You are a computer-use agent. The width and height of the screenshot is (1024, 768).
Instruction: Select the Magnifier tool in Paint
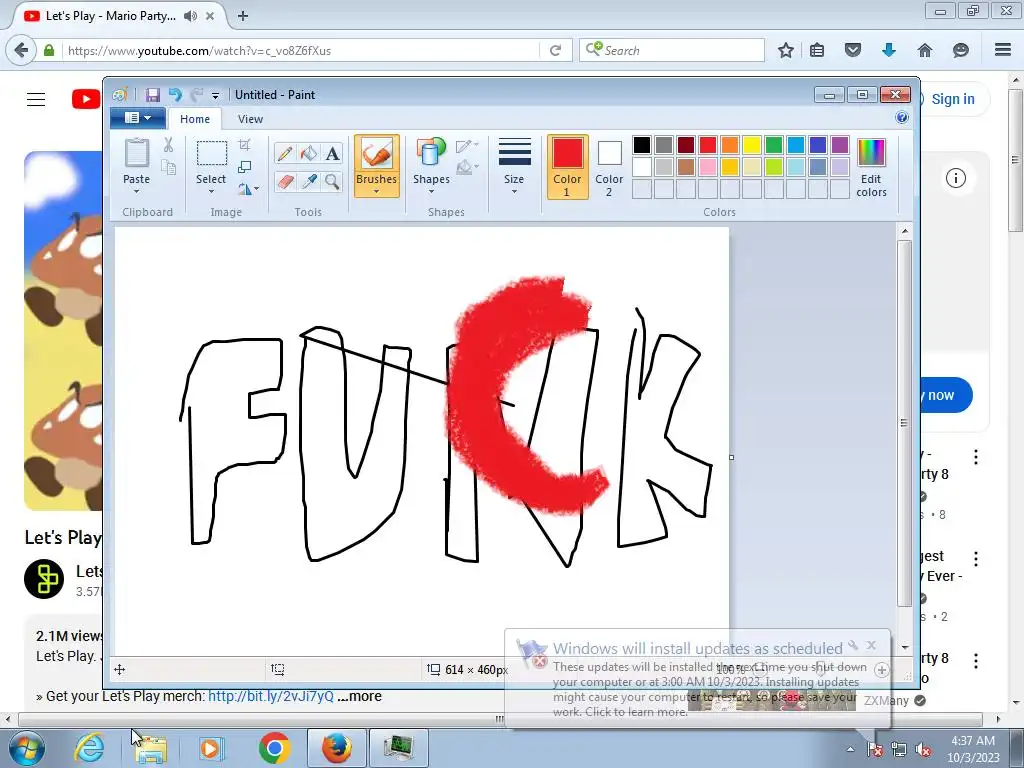(x=332, y=181)
